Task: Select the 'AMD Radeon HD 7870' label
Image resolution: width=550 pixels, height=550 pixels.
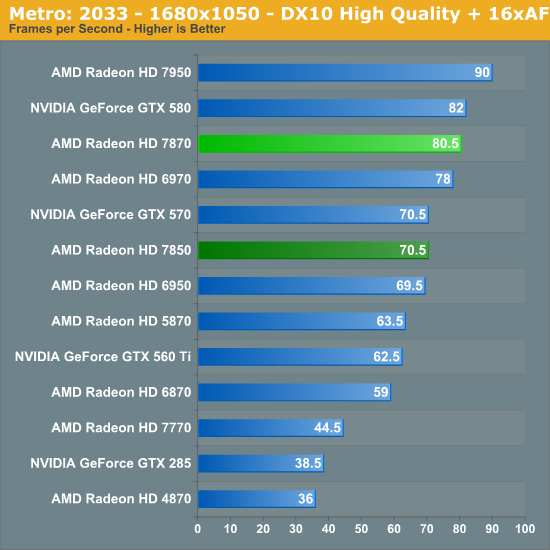Action: pyautogui.click(x=121, y=143)
